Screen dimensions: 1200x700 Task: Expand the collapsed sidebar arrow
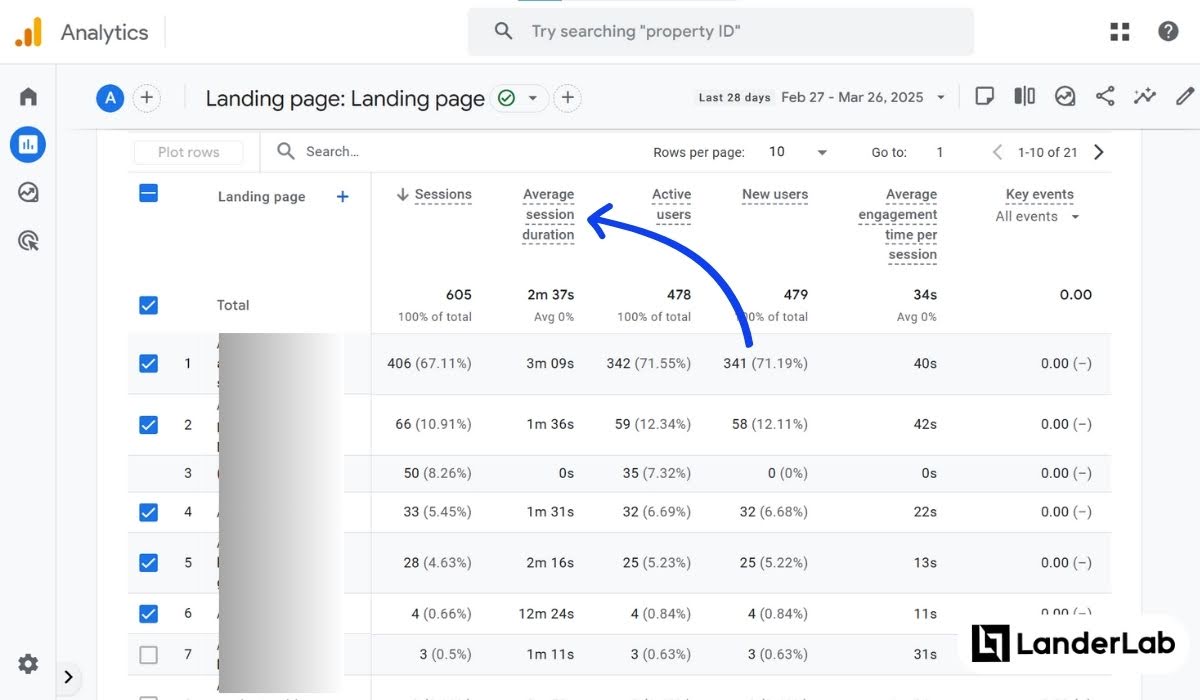click(68, 677)
